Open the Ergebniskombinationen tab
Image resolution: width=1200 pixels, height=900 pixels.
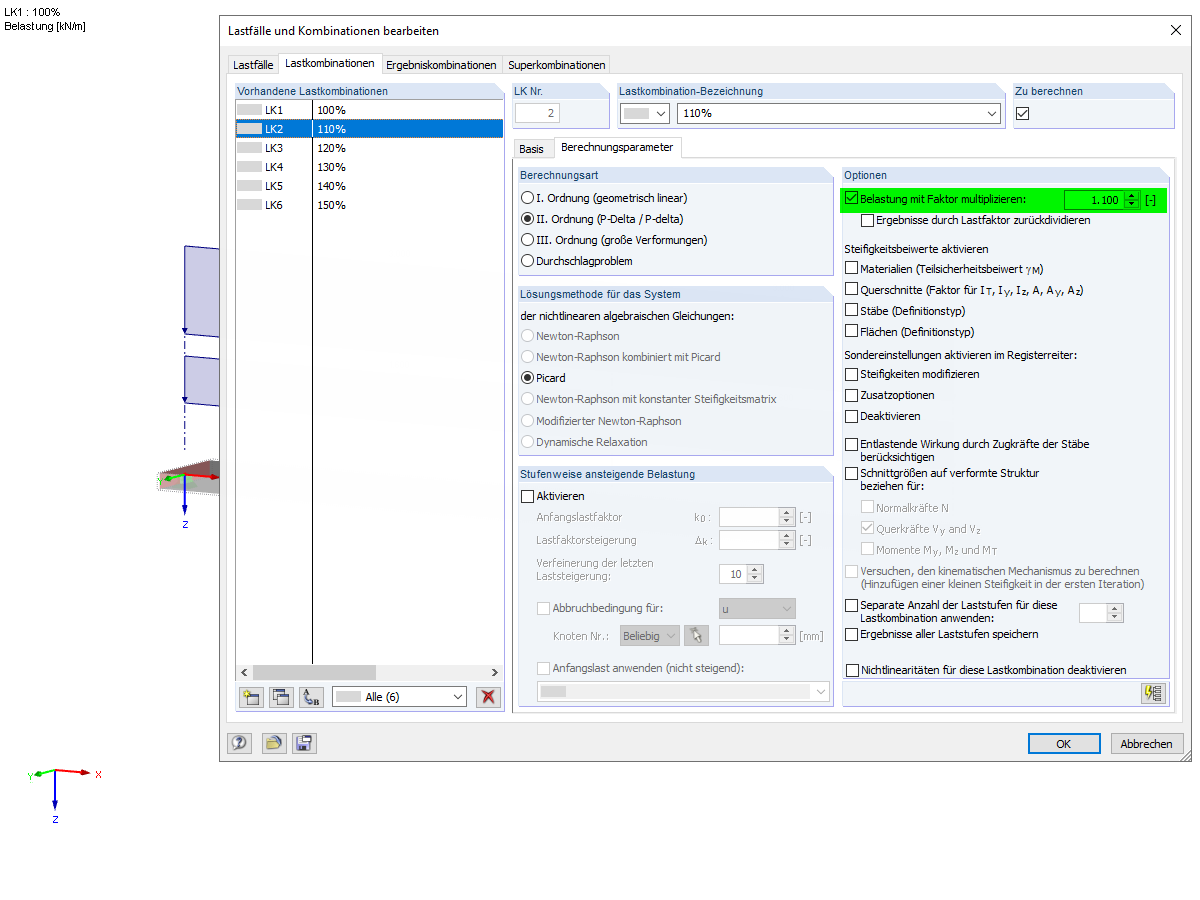(441, 65)
